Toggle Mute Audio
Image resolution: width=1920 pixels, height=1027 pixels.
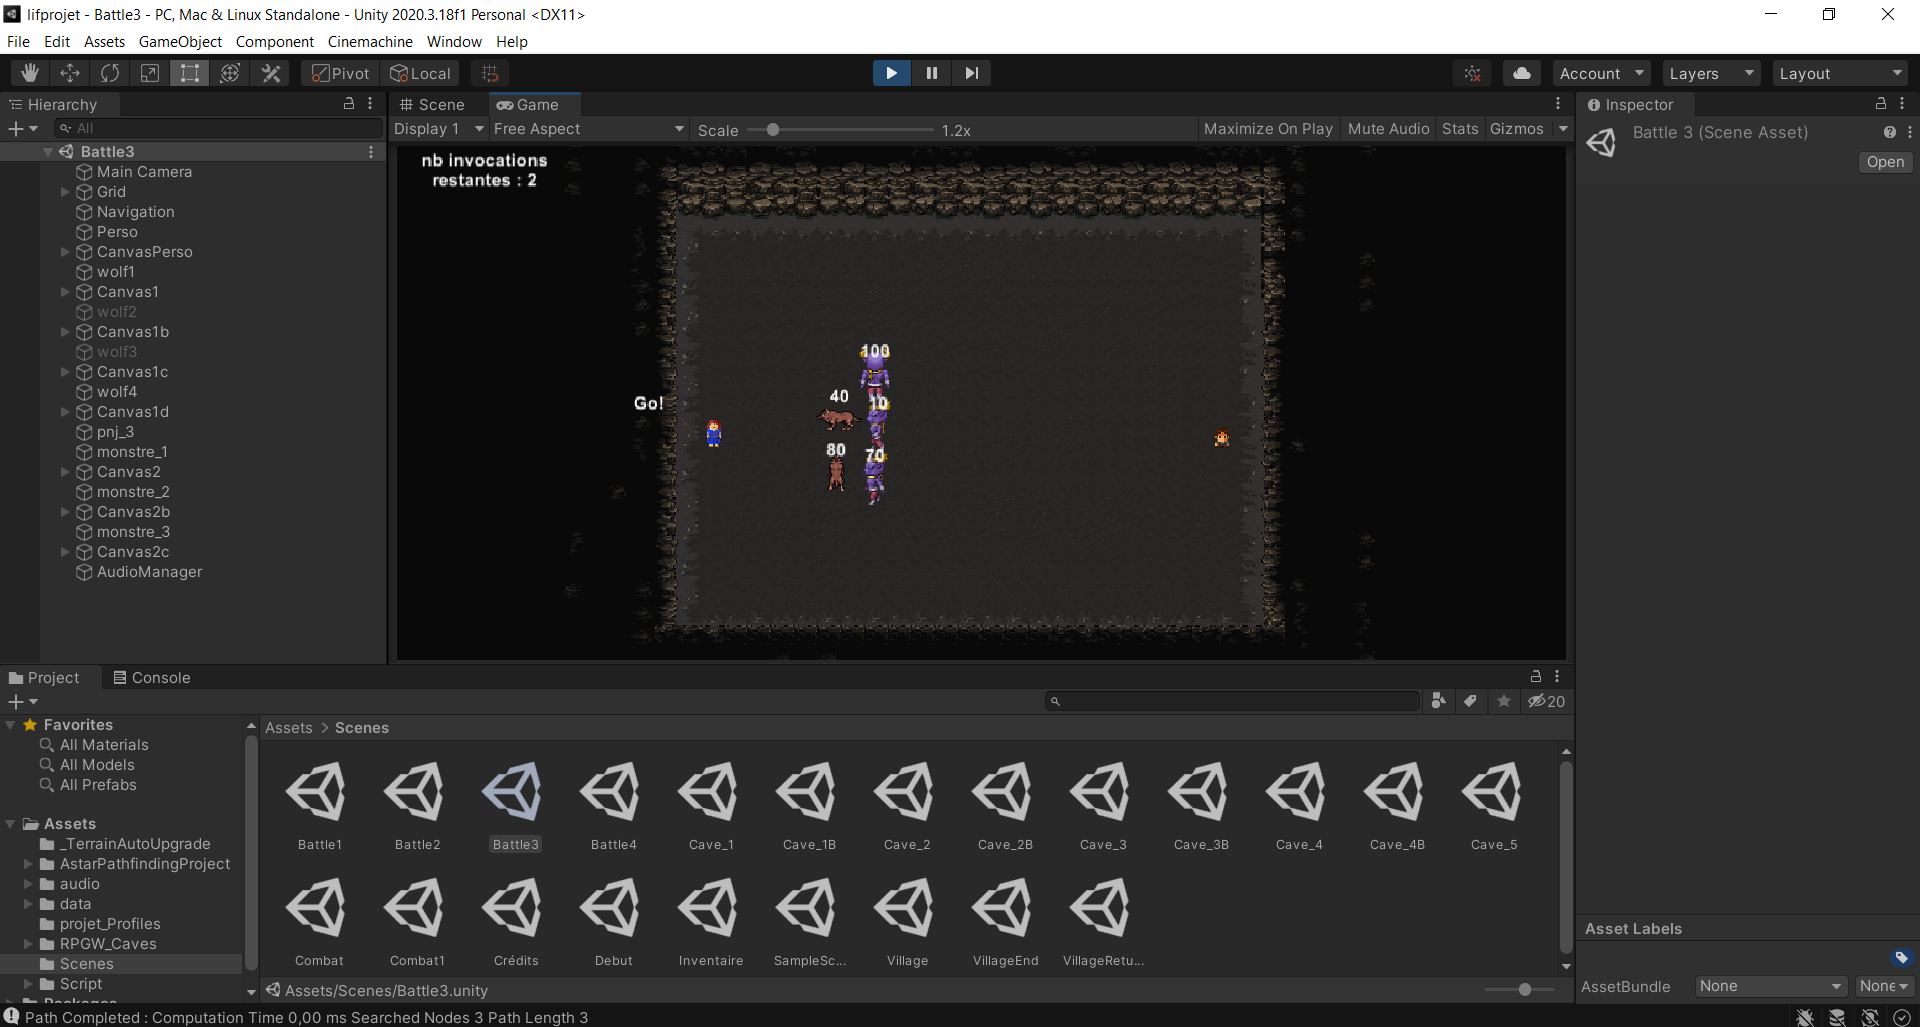coord(1388,129)
